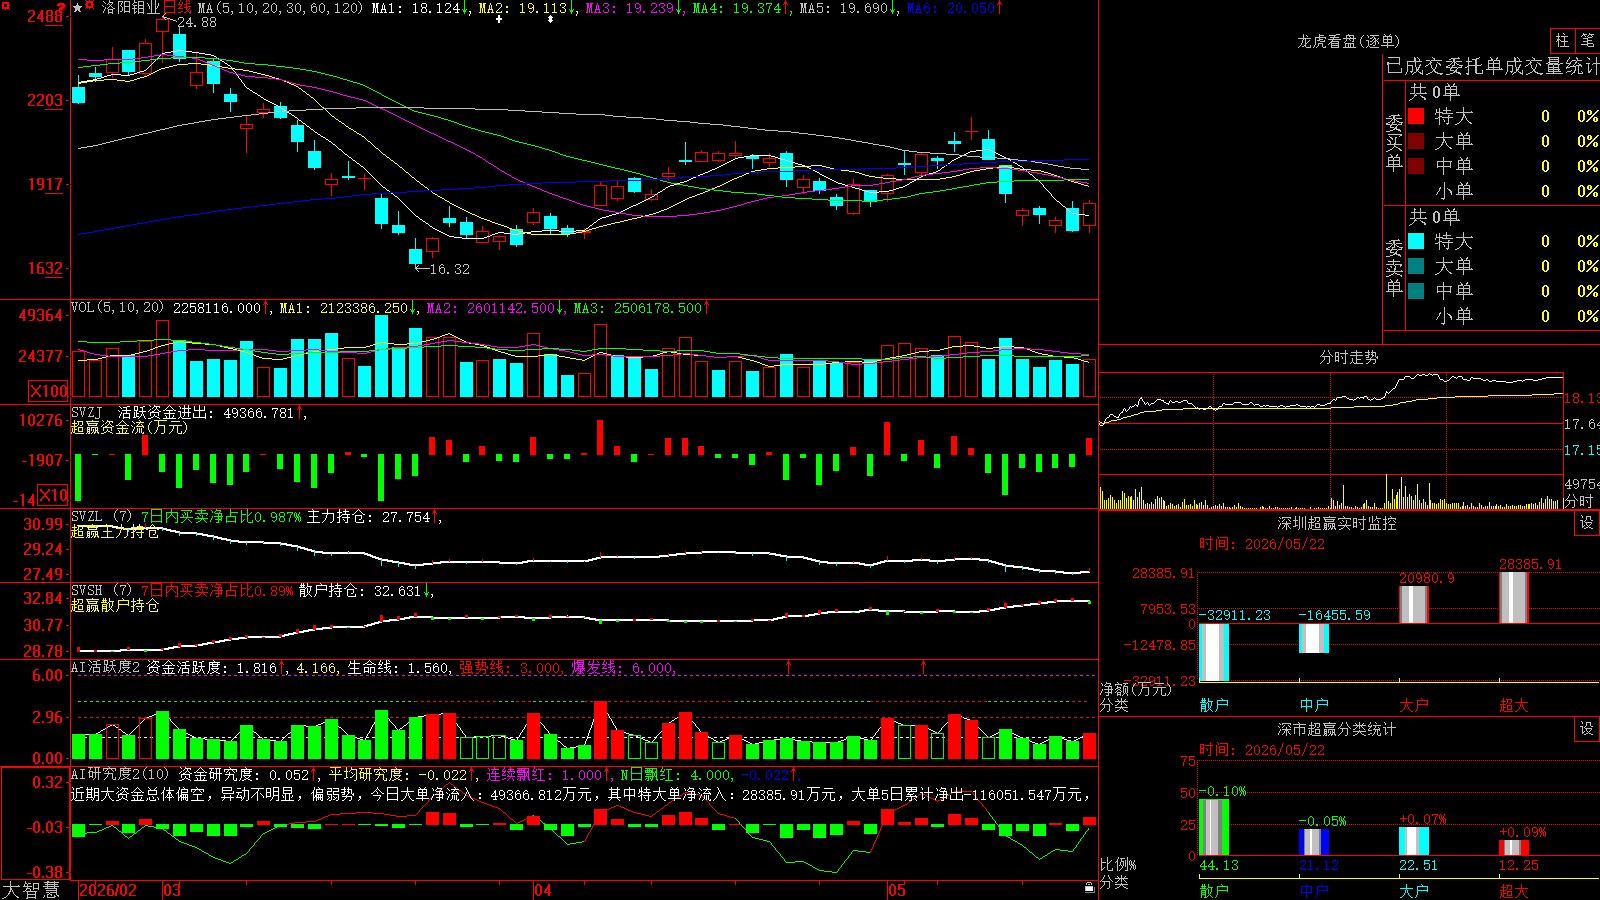Open the SVZJ indicator label
This screenshot has width=1600, height=900.
coord(87,412)
